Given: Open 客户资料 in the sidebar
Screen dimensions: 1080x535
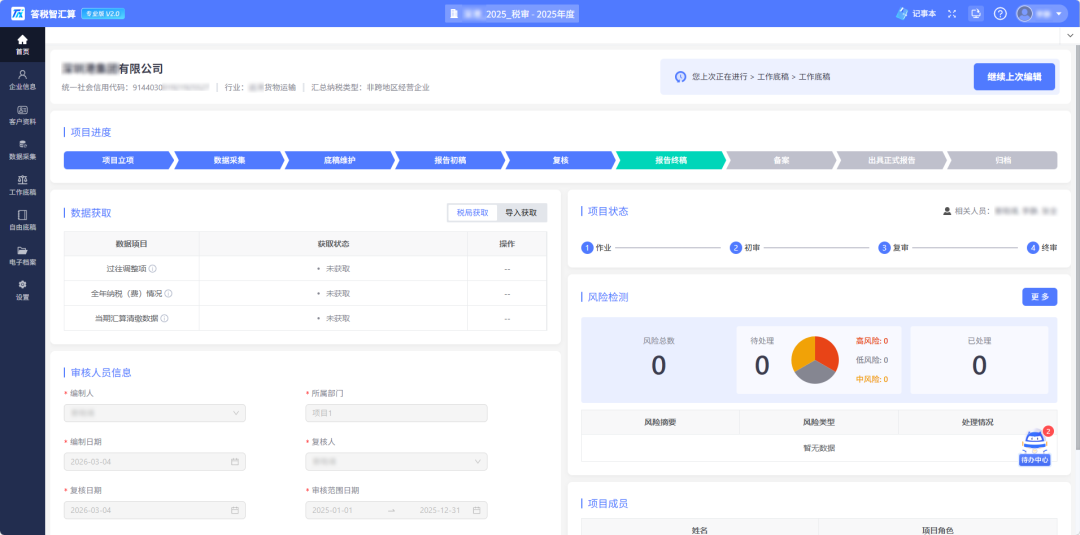Looking at the screenshot, I should pos(22,115).
